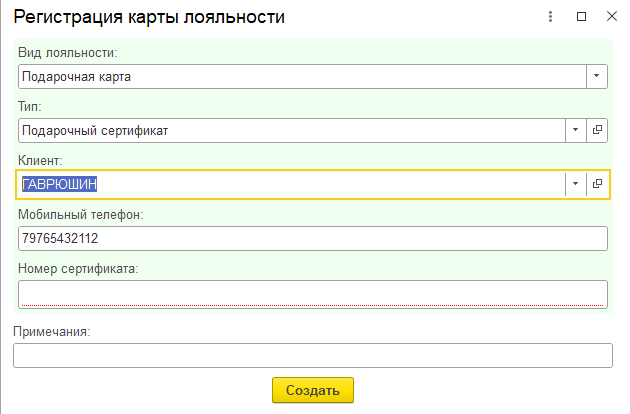Image resolution: width=630 pixels, height=414 pixels.
Task: Click the Регистрация карты лояльности title
Action: point(148,18)
